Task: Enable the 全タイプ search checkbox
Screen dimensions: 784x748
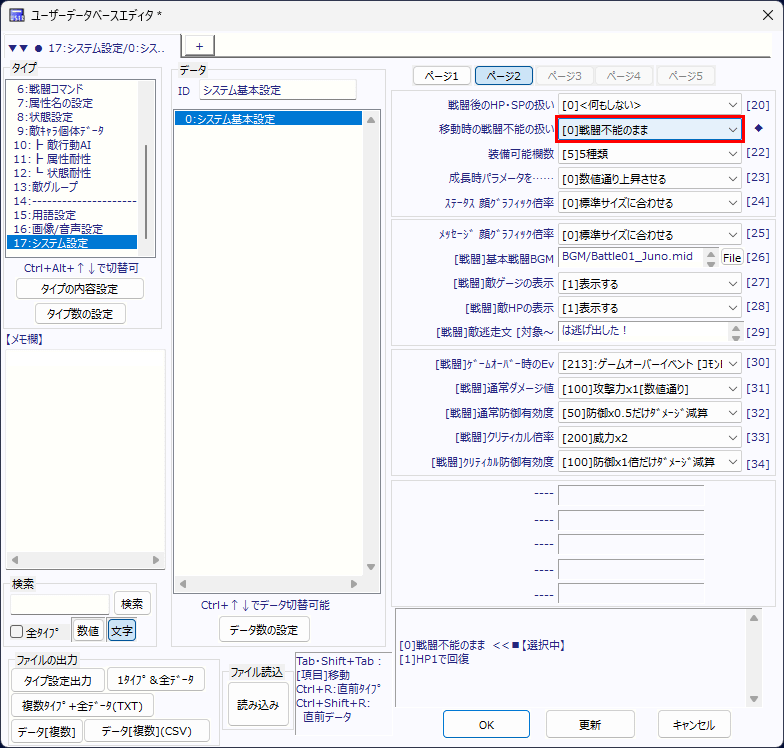Action: [x=16, y=631]
